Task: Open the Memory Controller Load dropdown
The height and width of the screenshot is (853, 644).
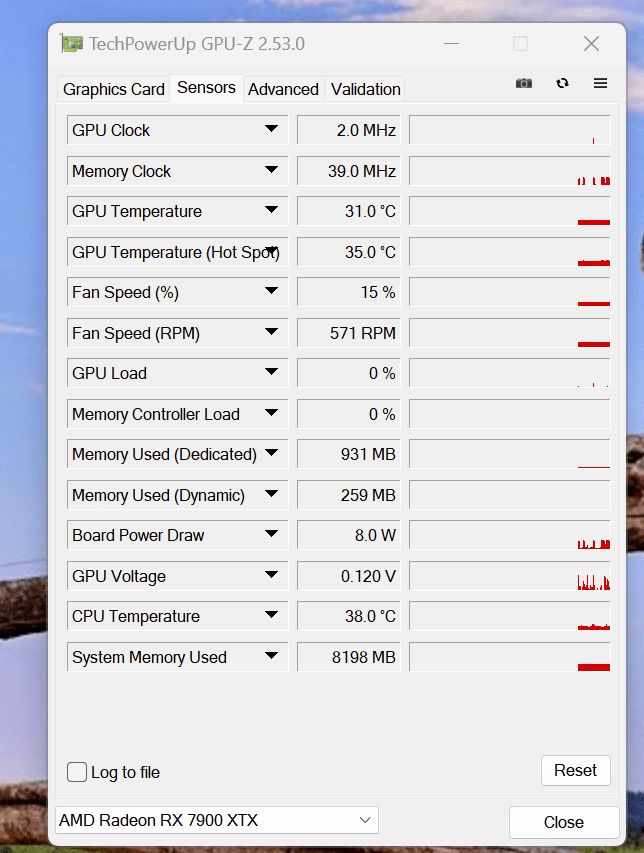Action: tap(271, 413)
